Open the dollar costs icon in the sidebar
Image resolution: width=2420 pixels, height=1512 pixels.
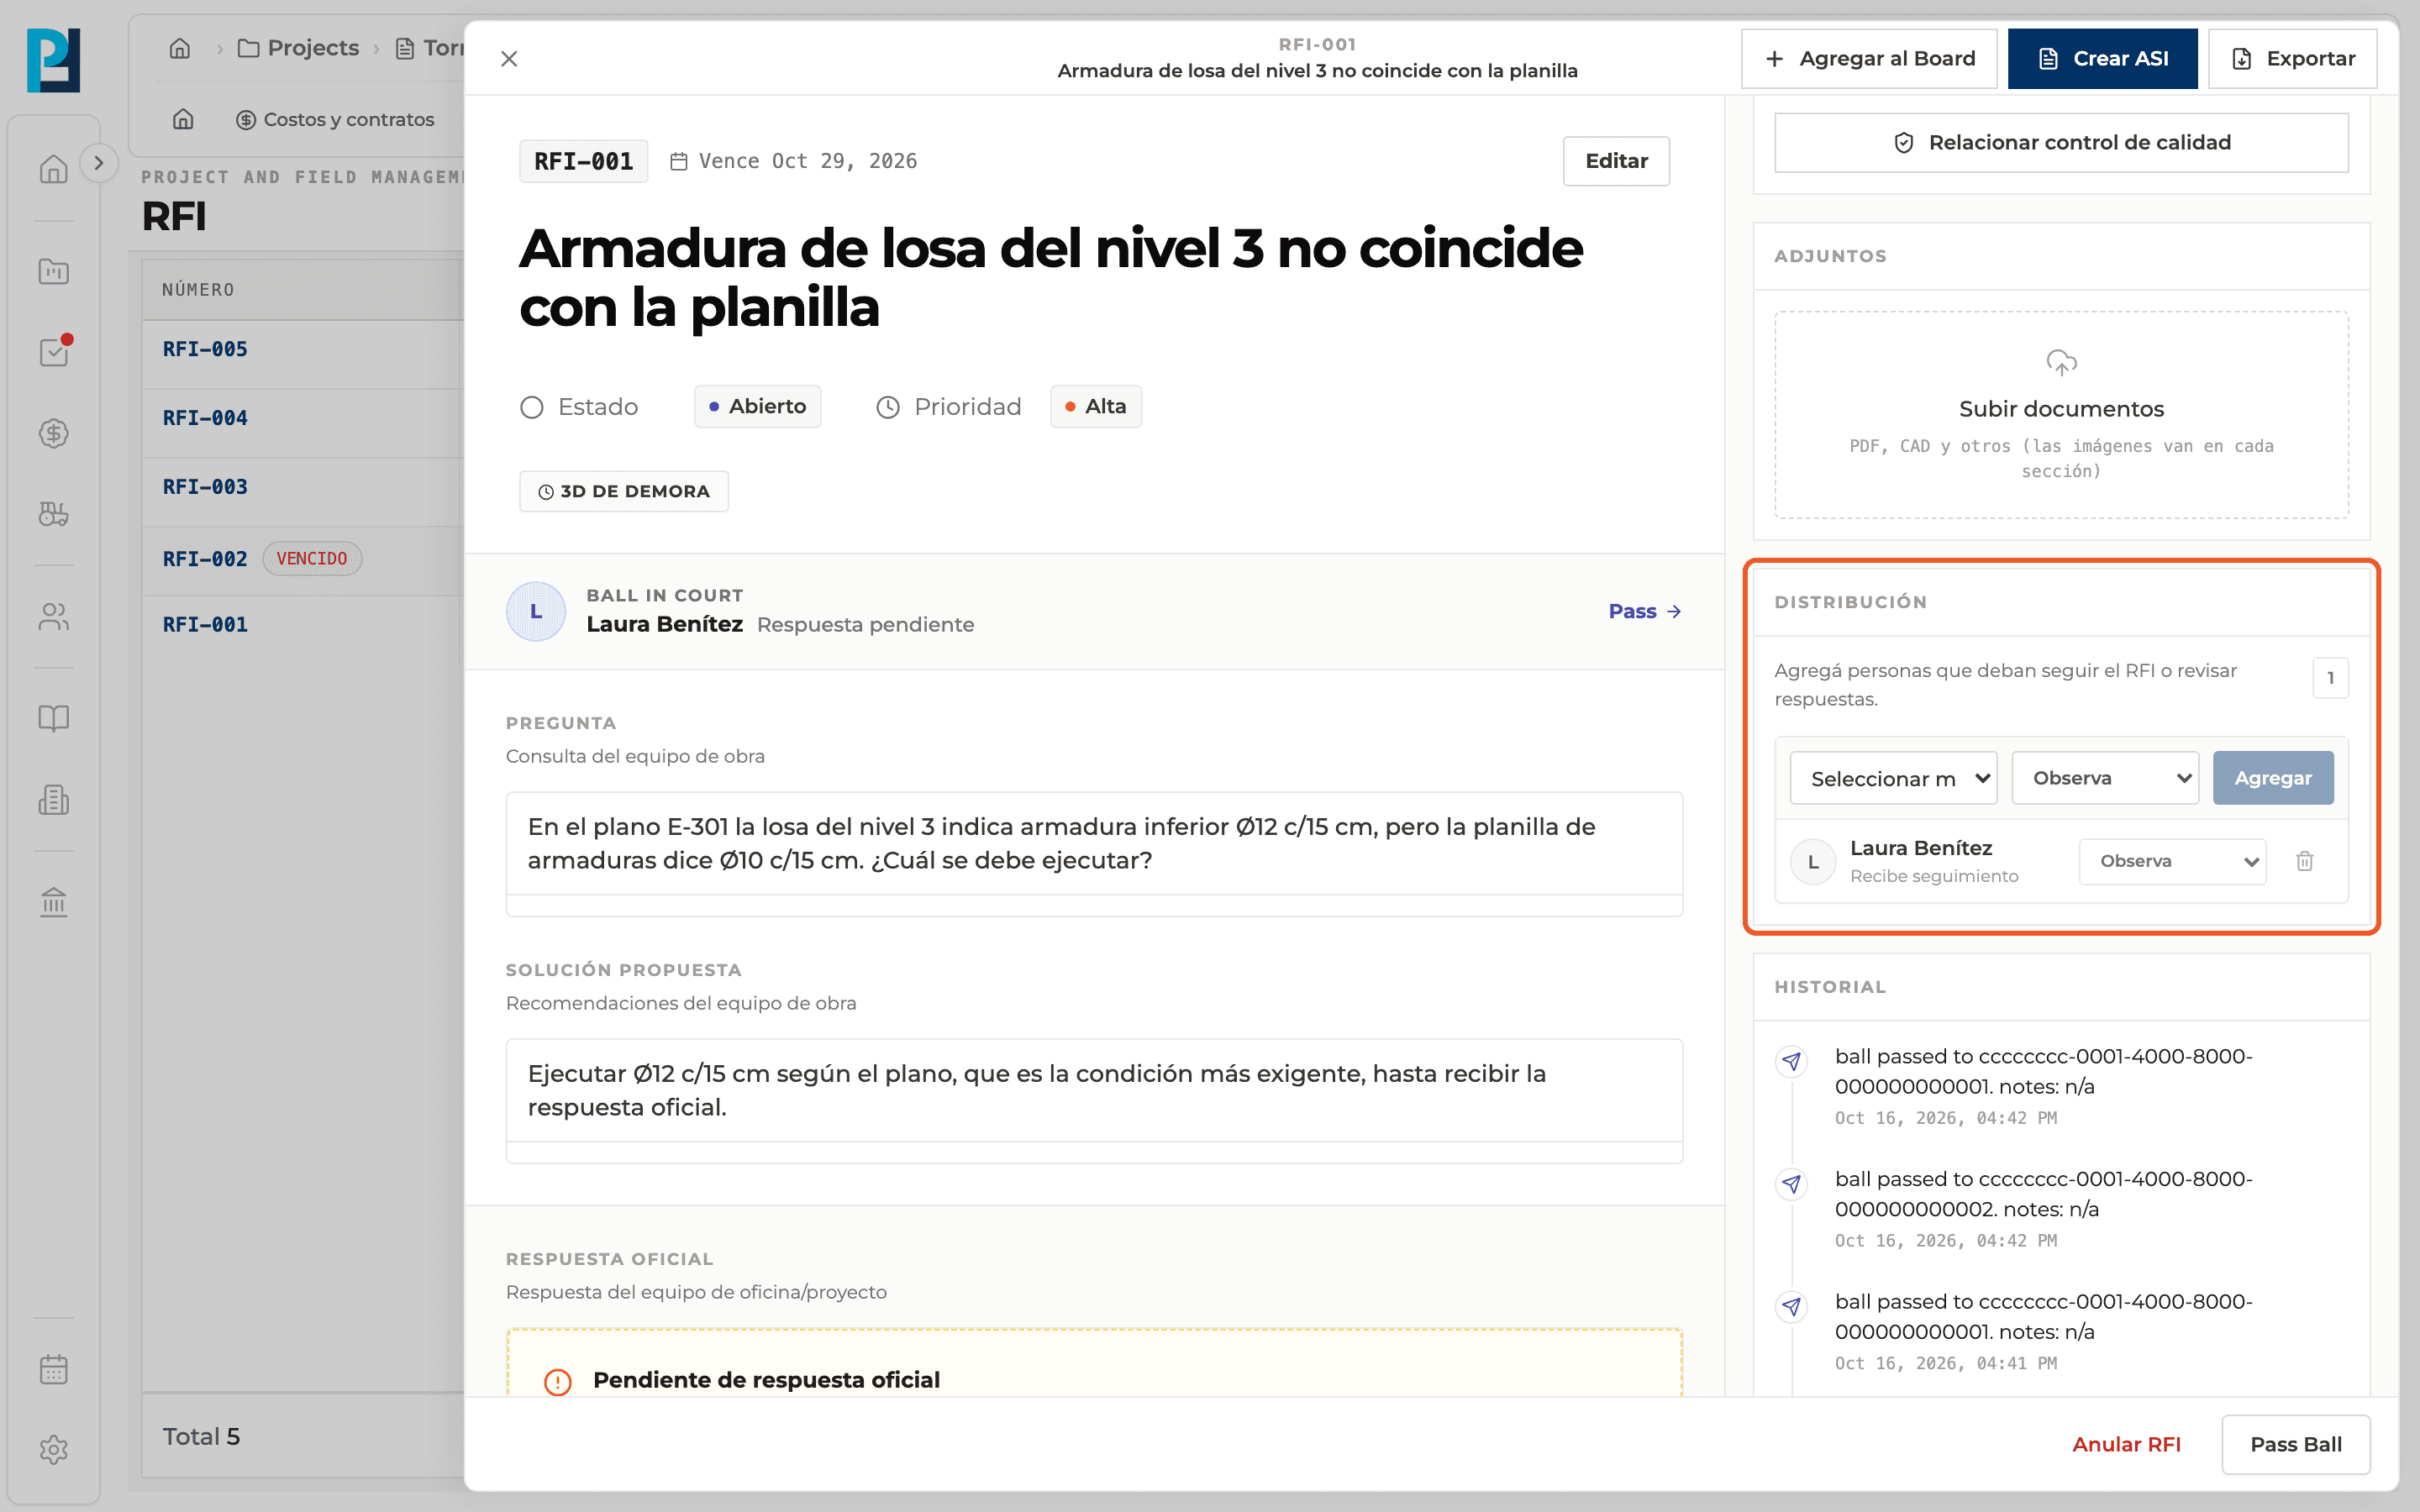tap(54, 433)
